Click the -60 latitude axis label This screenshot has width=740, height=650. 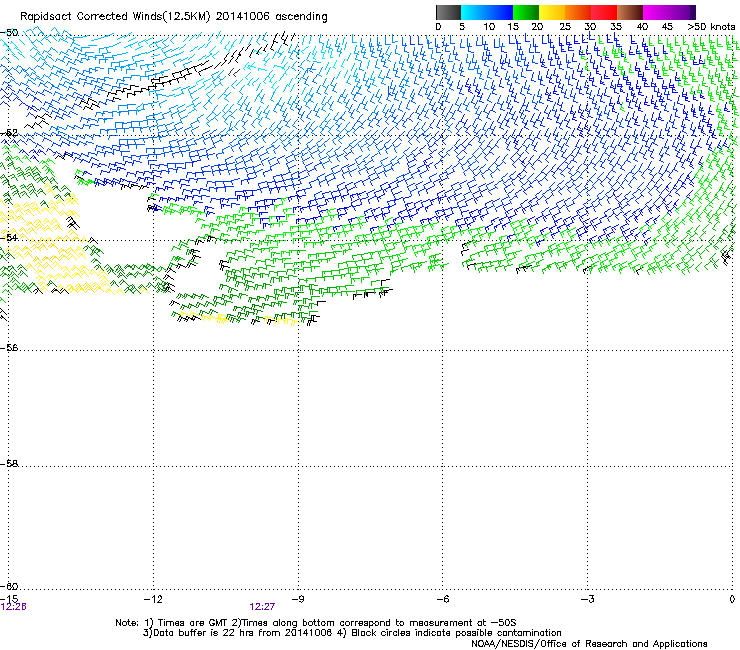10,586
